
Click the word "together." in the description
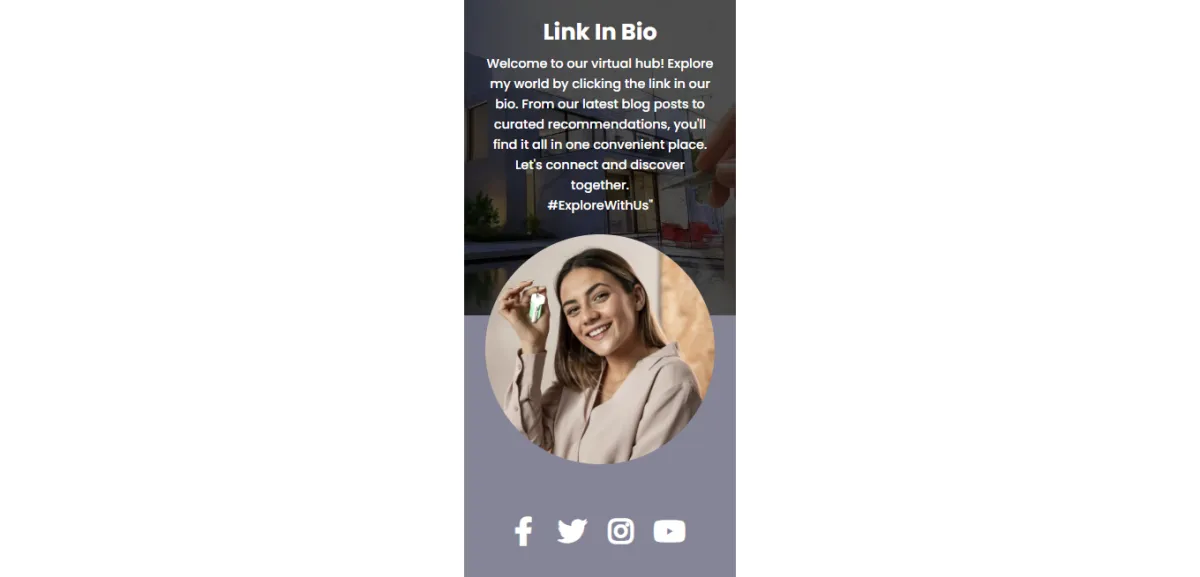pyautogui.click(x=600, y=185)
